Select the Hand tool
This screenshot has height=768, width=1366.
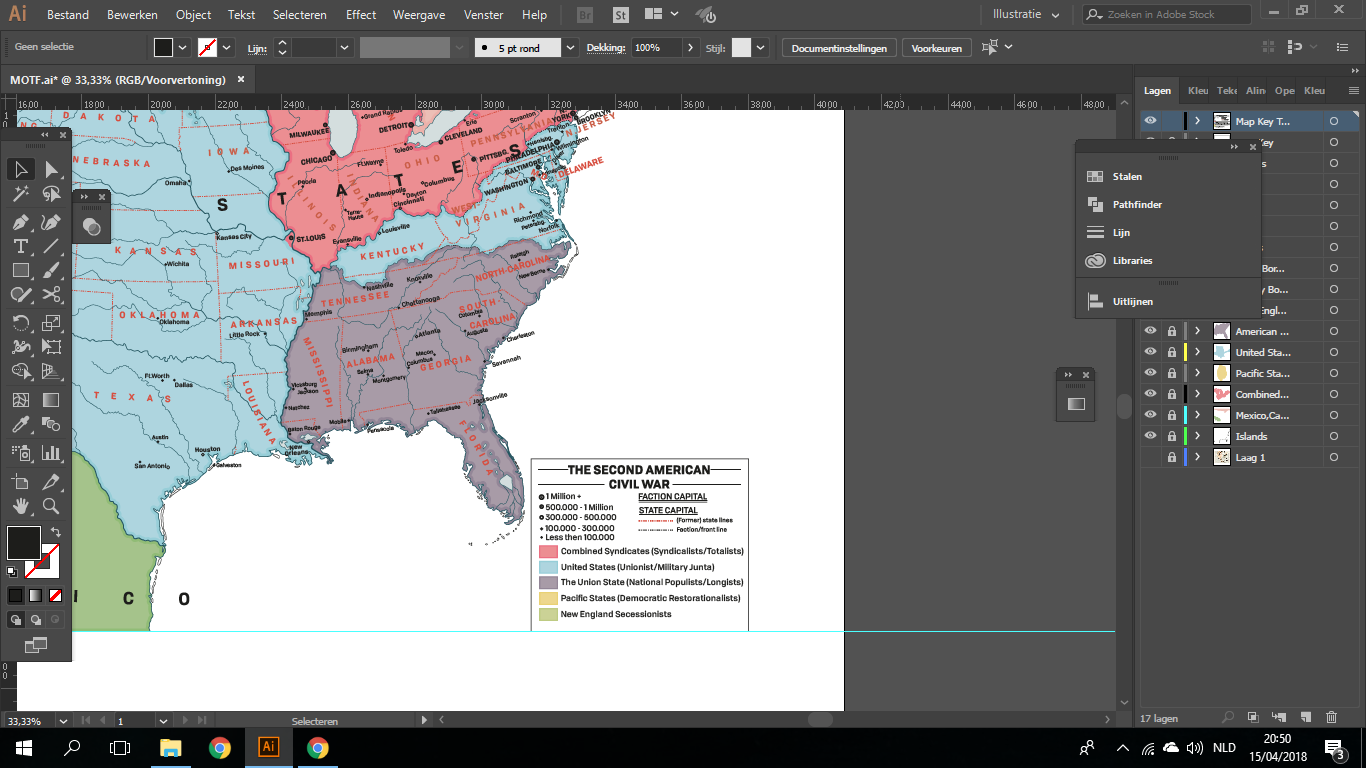[21, 506]
